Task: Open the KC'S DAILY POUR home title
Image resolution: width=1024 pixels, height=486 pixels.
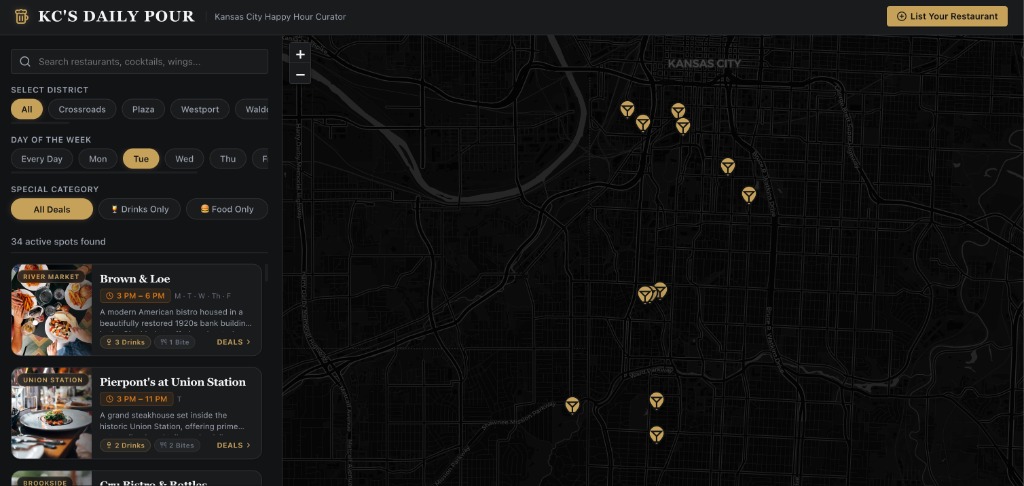Action: [116, 16]
